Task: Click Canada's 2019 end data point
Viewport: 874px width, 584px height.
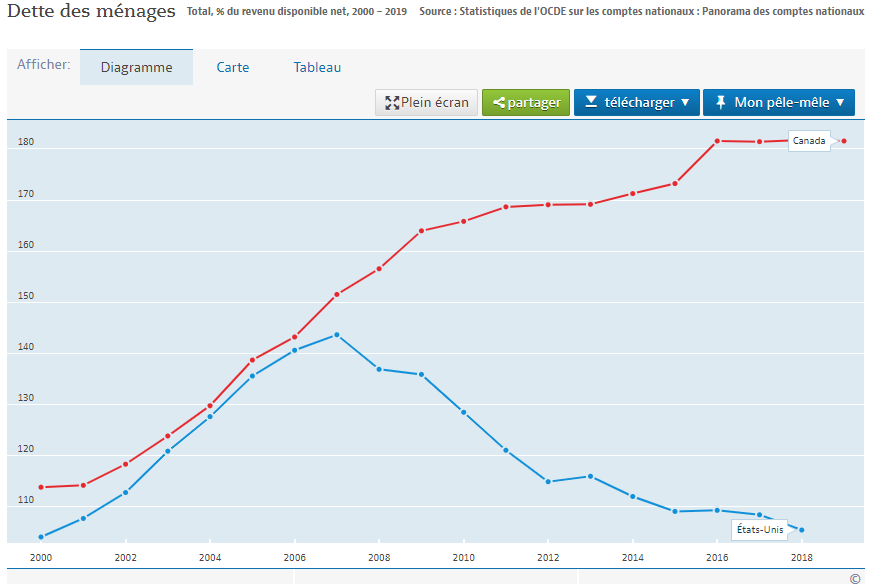Action: [844, 141]
